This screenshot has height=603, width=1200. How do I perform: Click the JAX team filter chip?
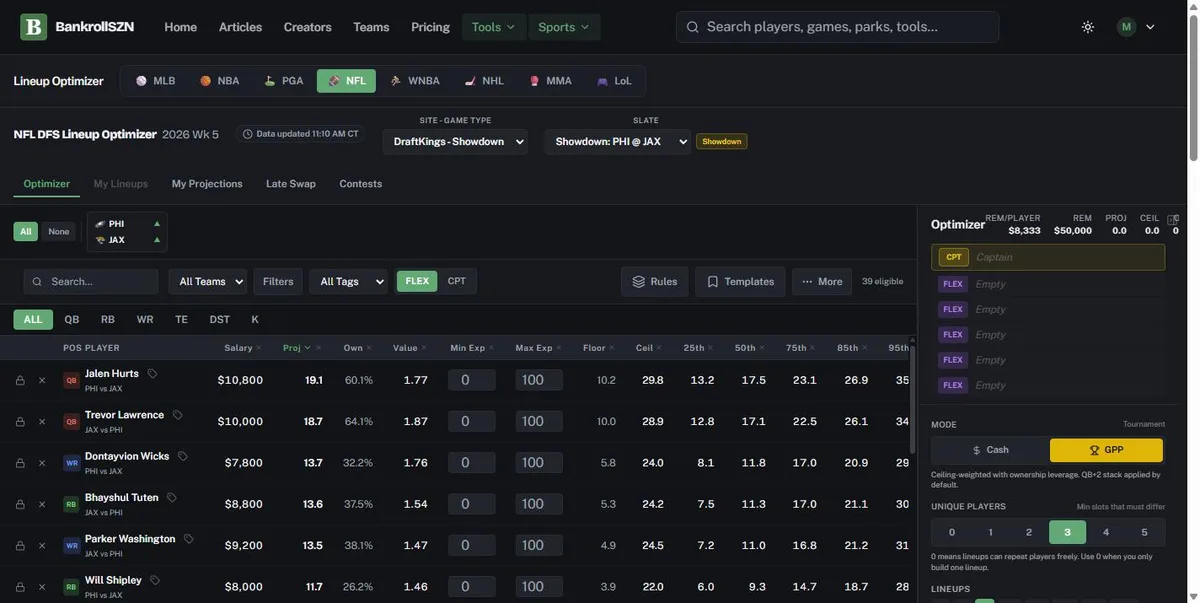pos(127,240)
